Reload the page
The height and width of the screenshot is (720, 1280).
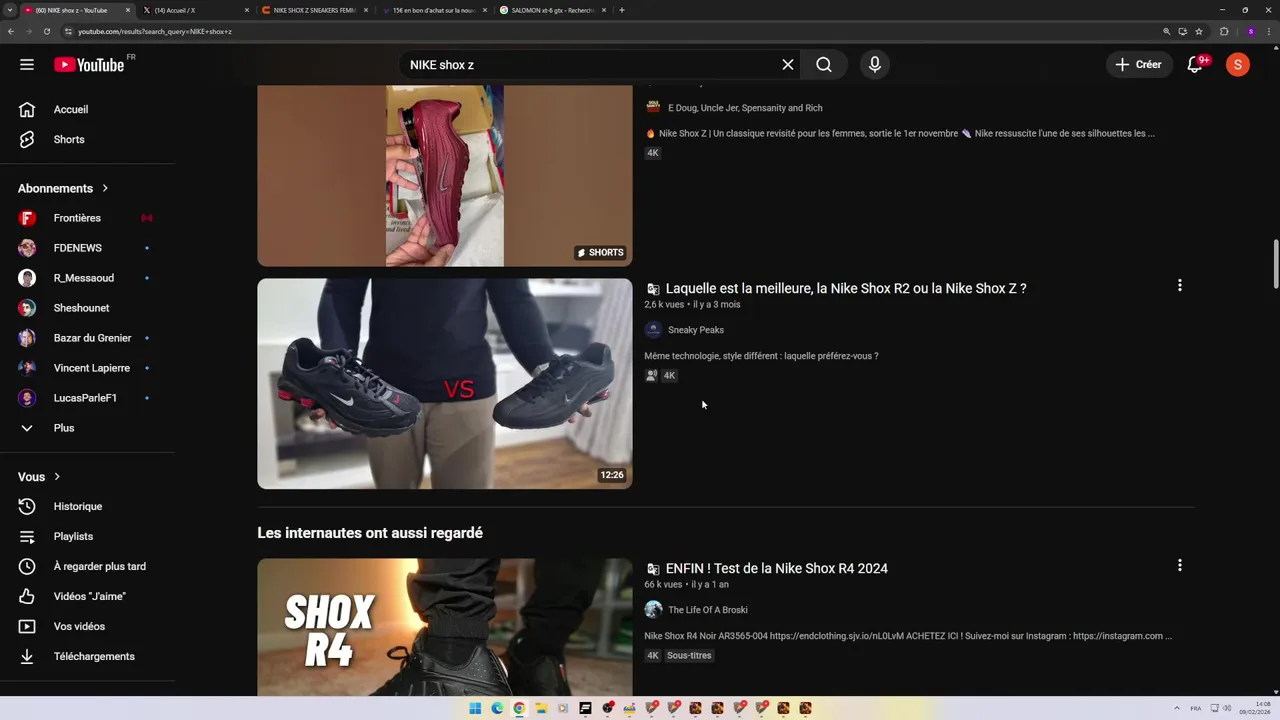(x=47, y=31)
